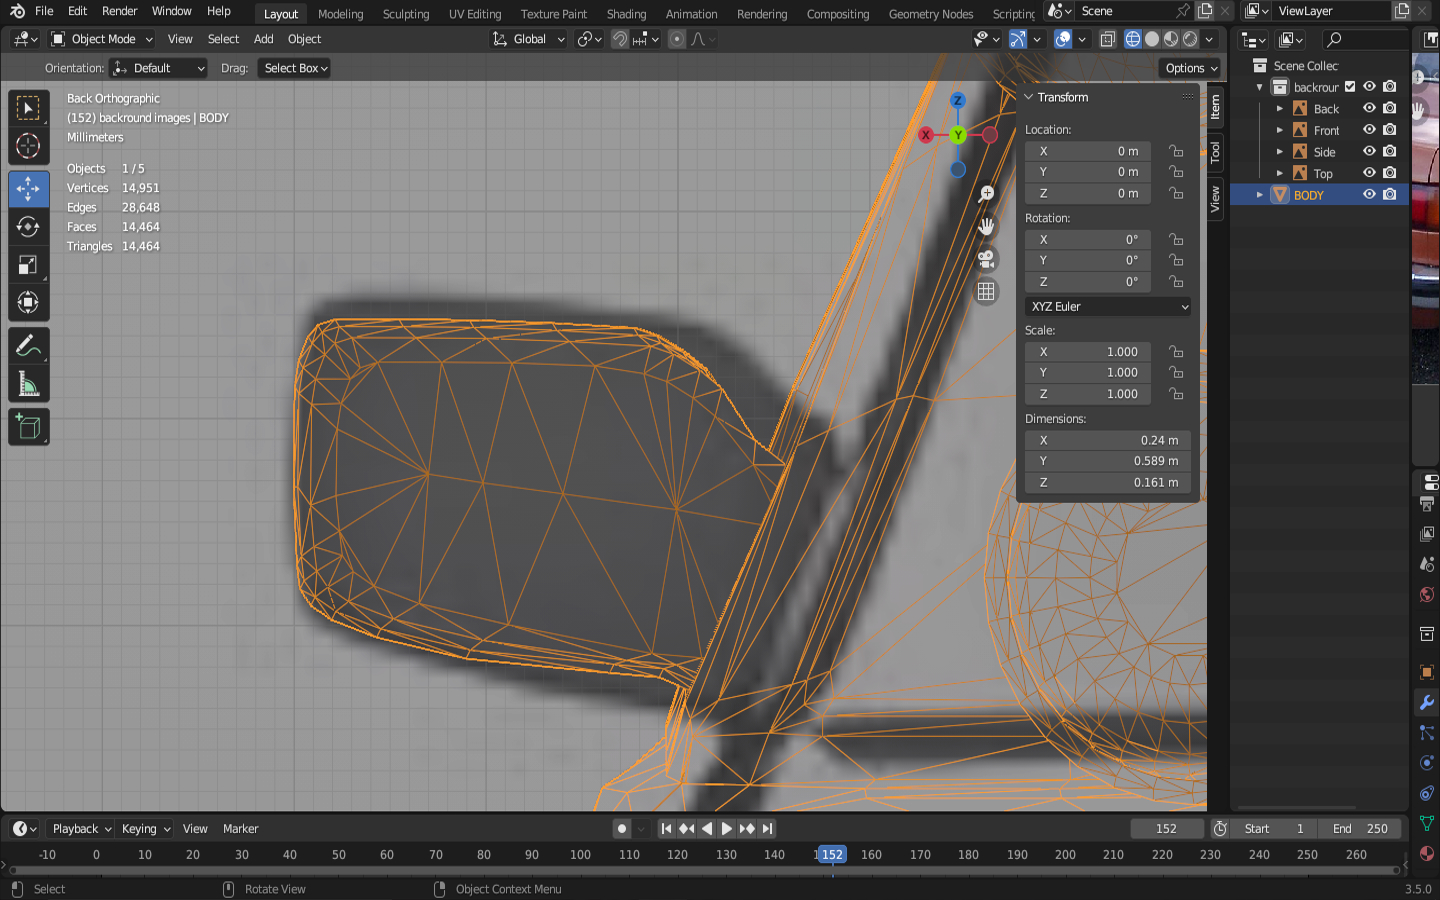1440x900 pixels.
Task: Play the animation forward
Action: (727, 829)
